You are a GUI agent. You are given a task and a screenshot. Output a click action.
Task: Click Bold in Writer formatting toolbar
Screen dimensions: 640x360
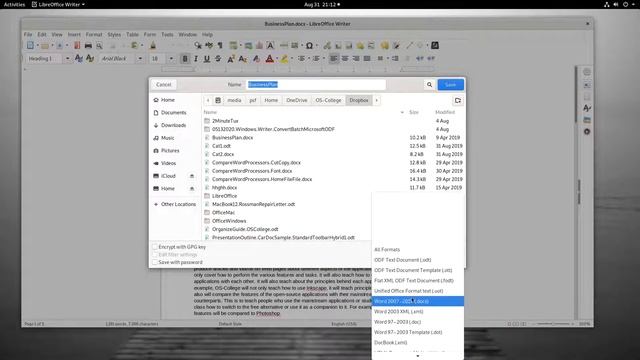[x=185, y=59]
